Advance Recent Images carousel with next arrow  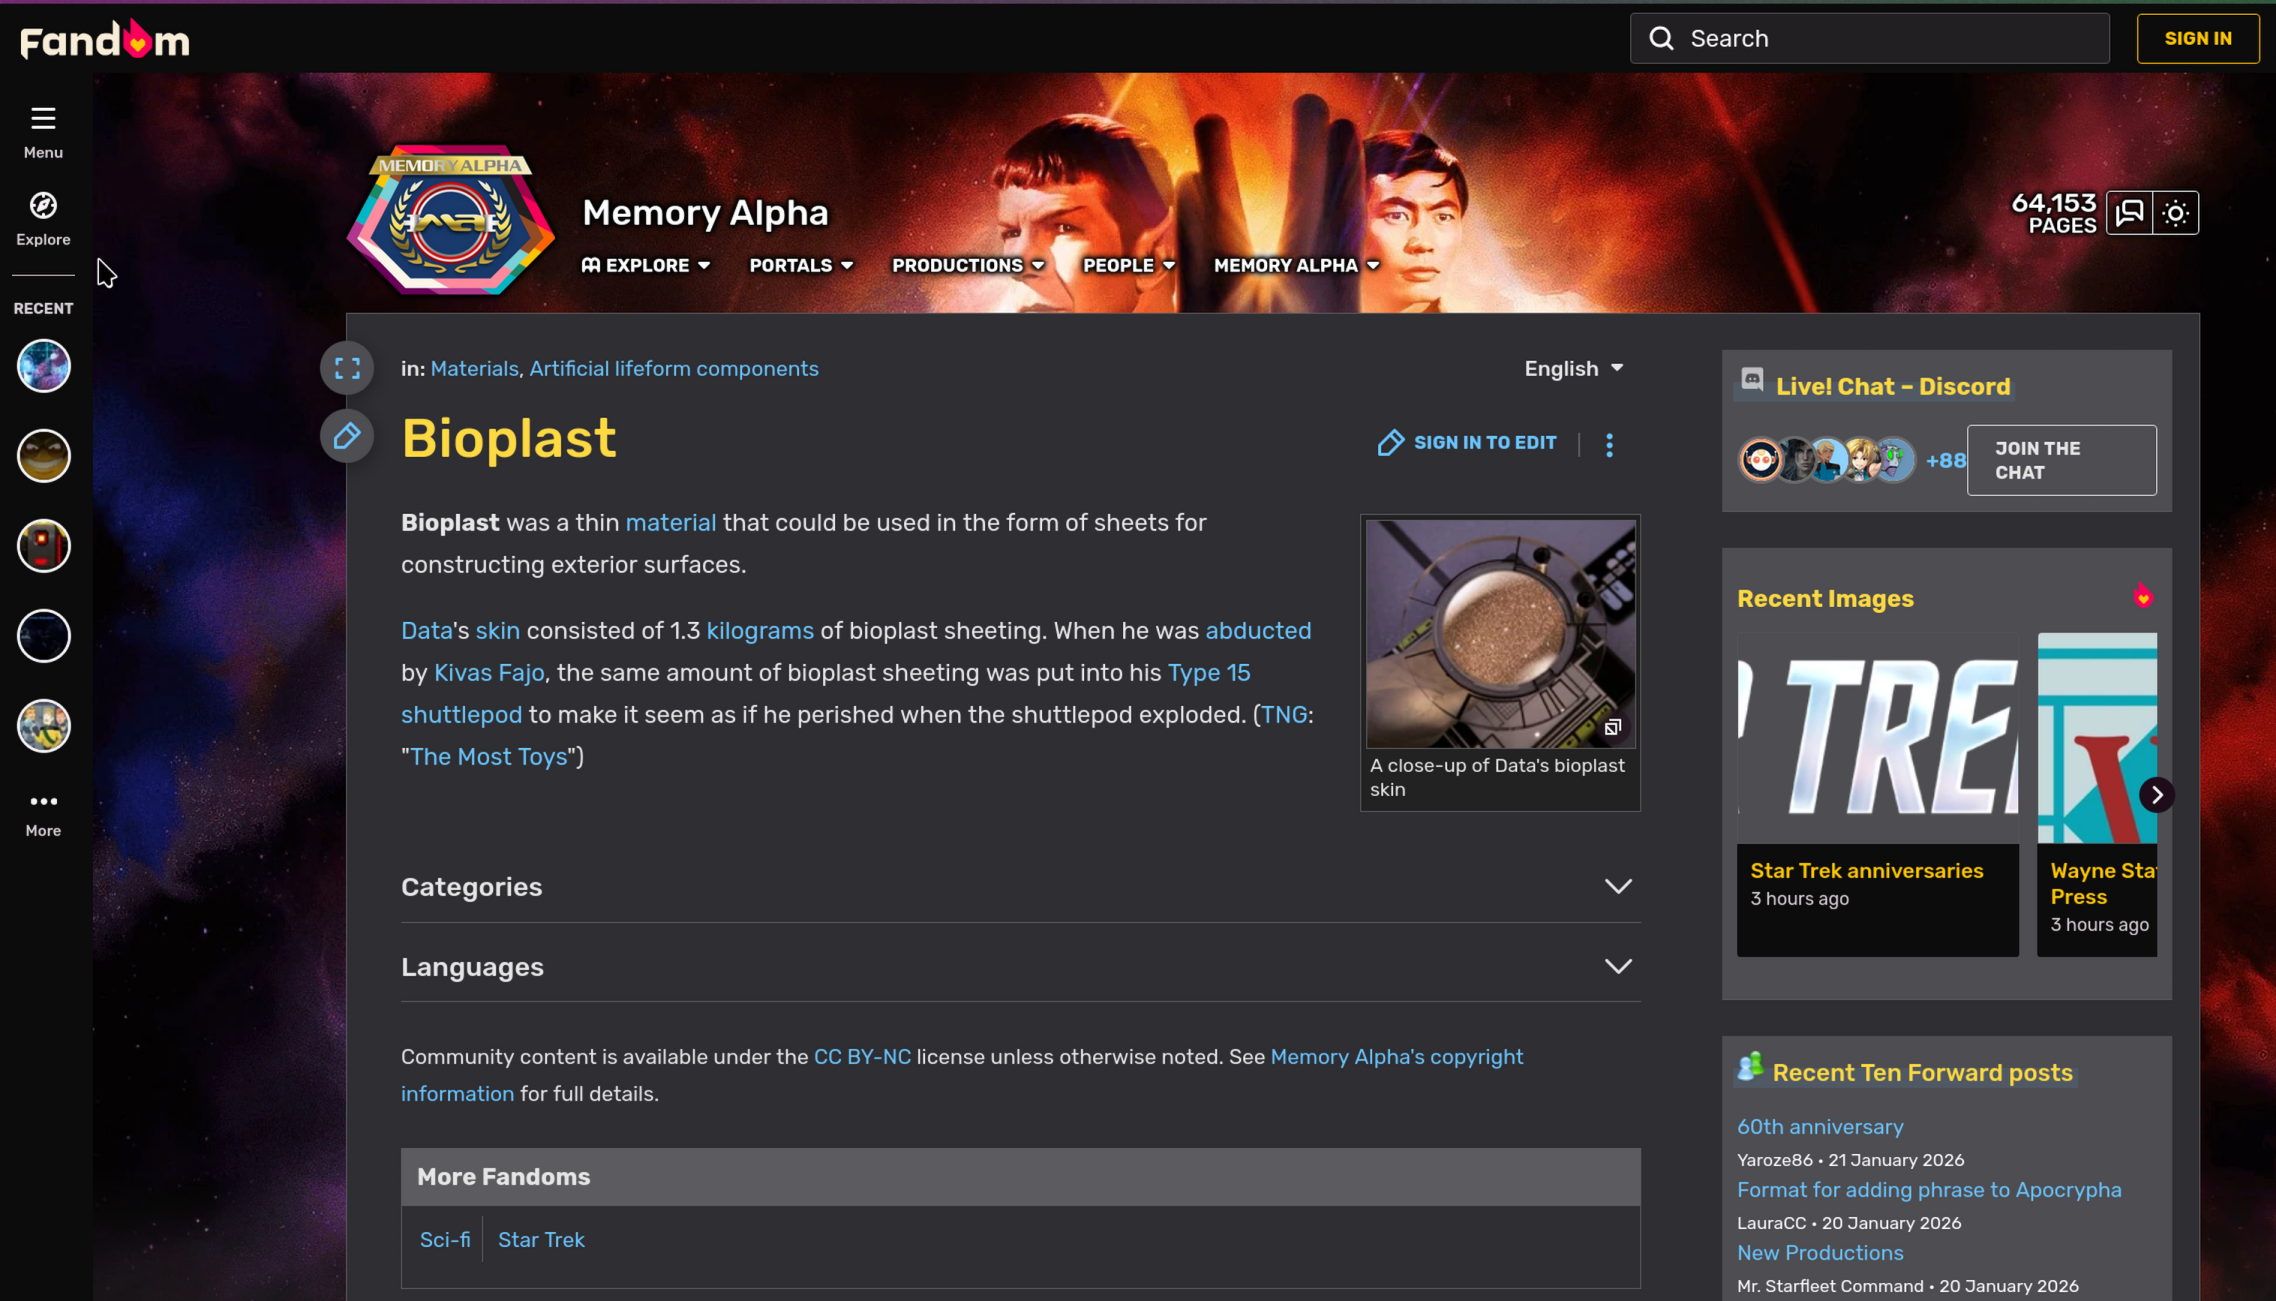click(x=2157, y=795)
